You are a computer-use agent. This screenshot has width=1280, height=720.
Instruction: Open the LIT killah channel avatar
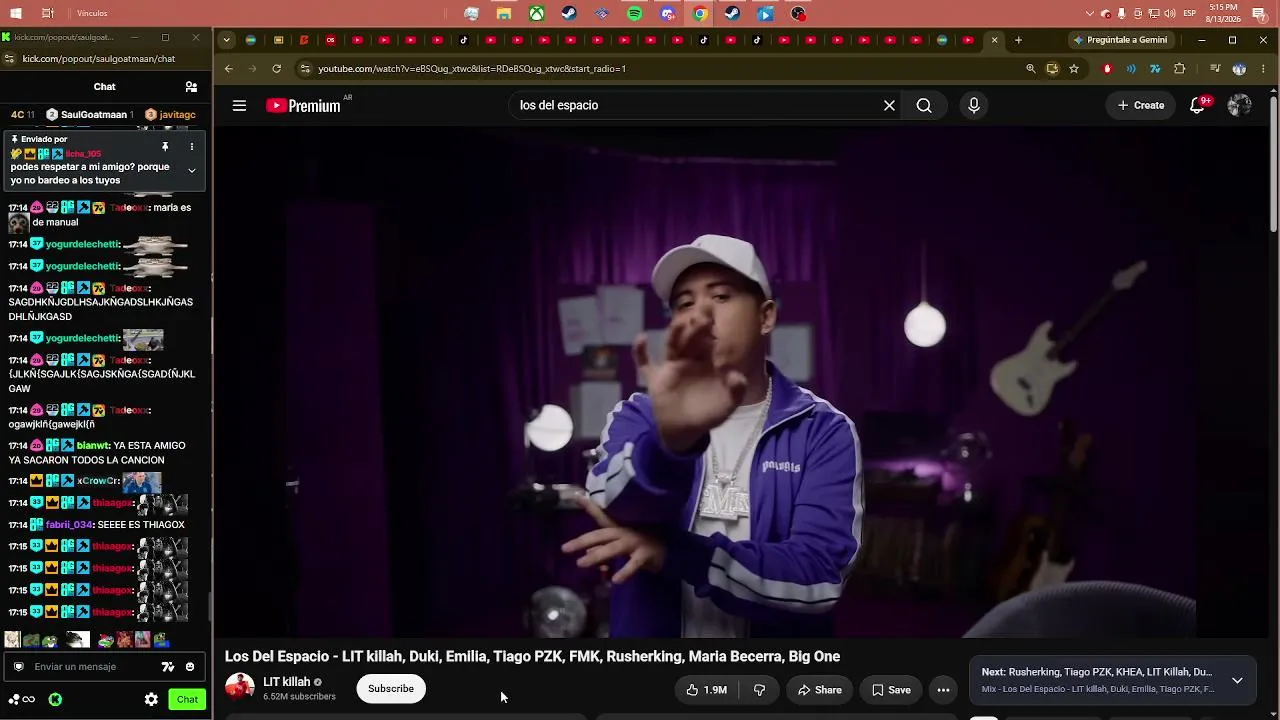point(240,688)
